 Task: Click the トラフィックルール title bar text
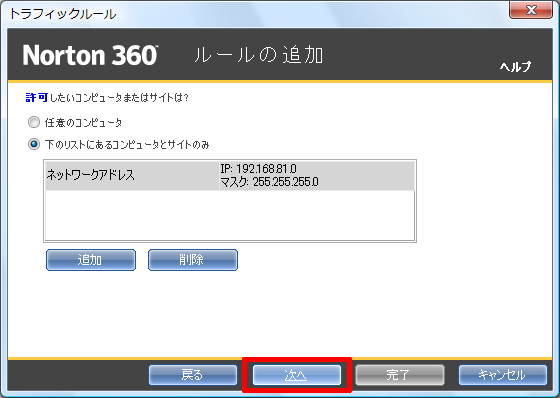click(63, 14)
